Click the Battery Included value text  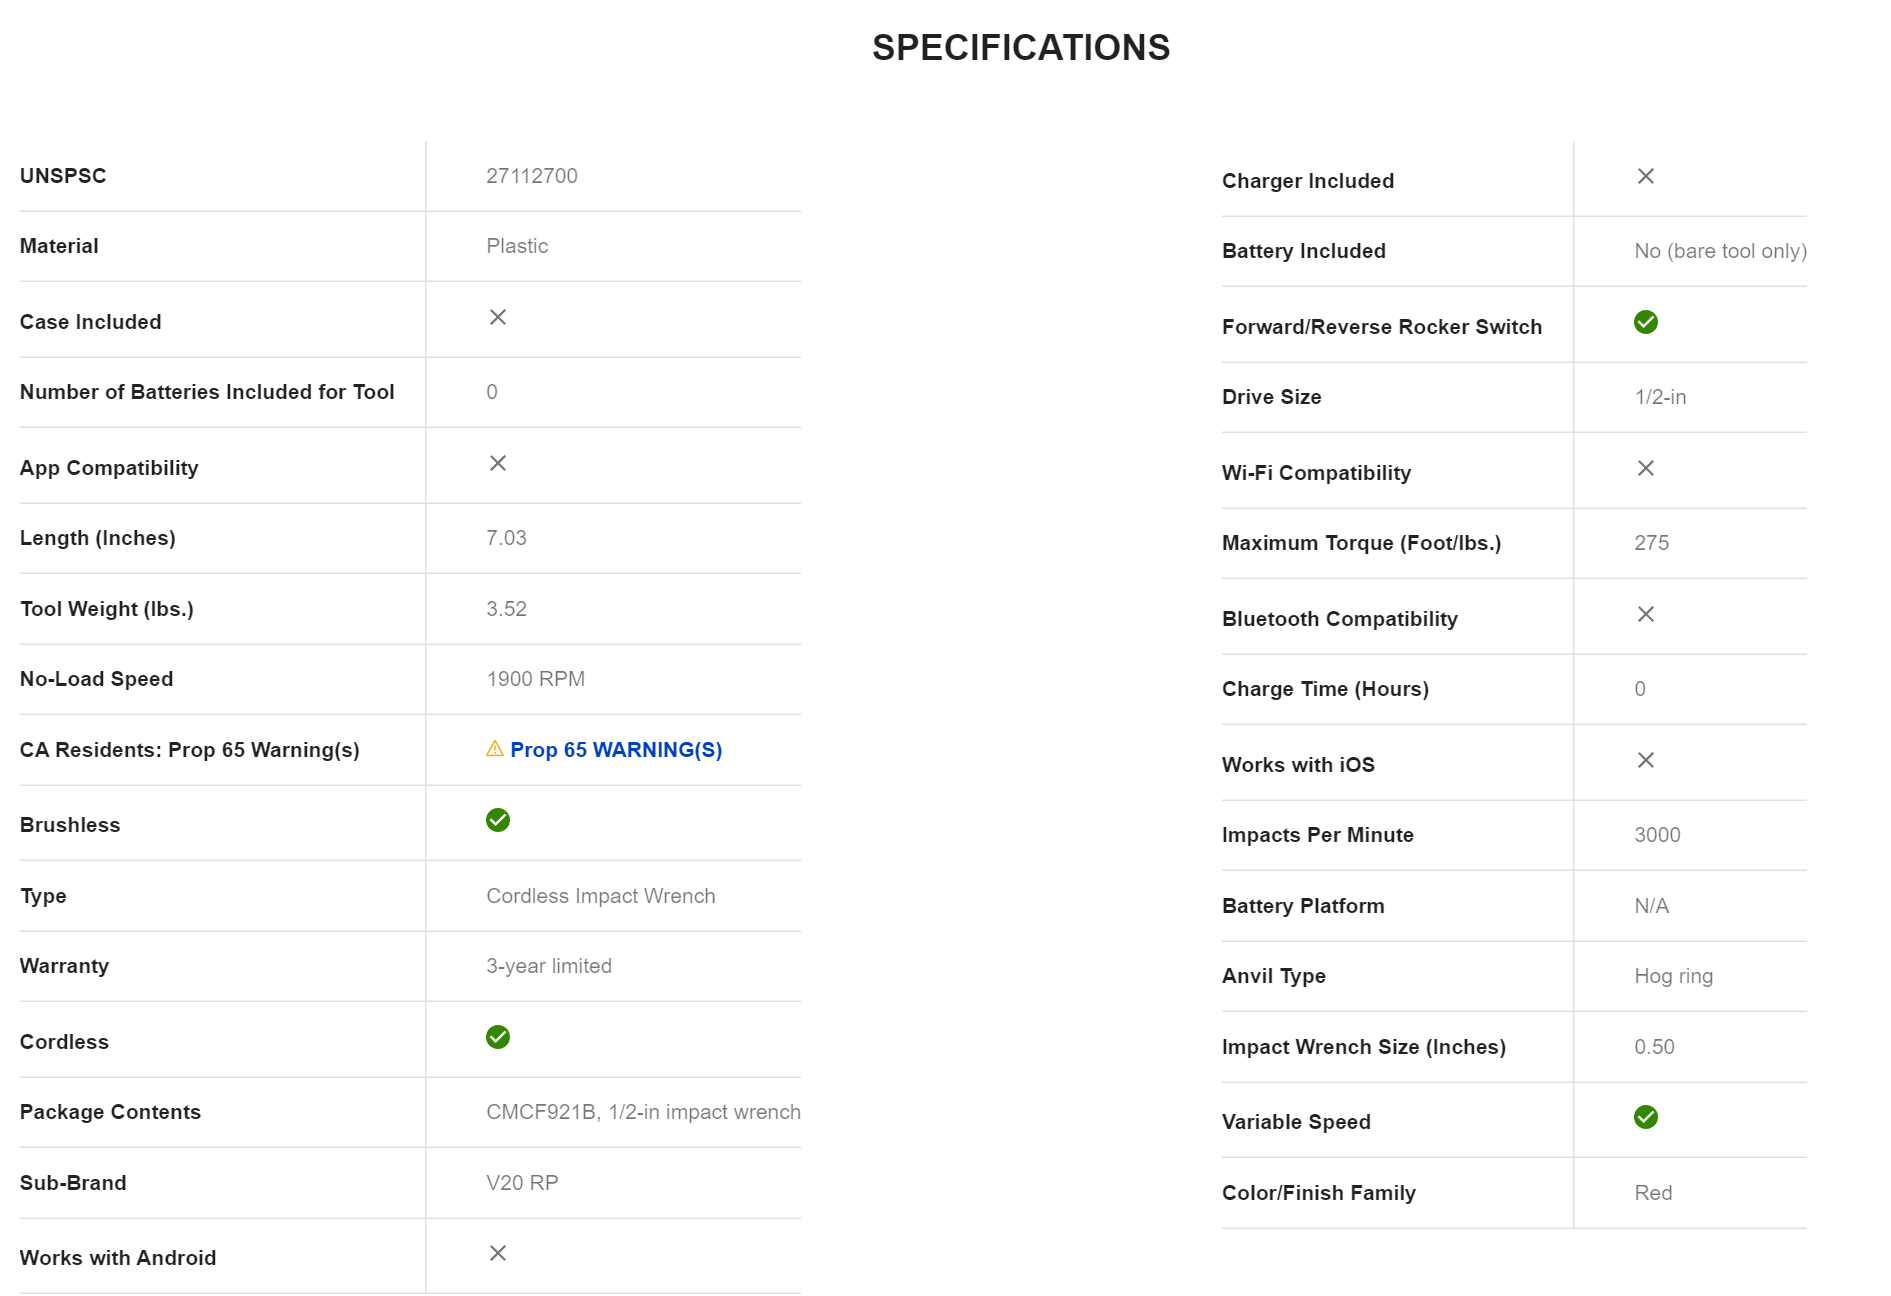(1720, 251)
